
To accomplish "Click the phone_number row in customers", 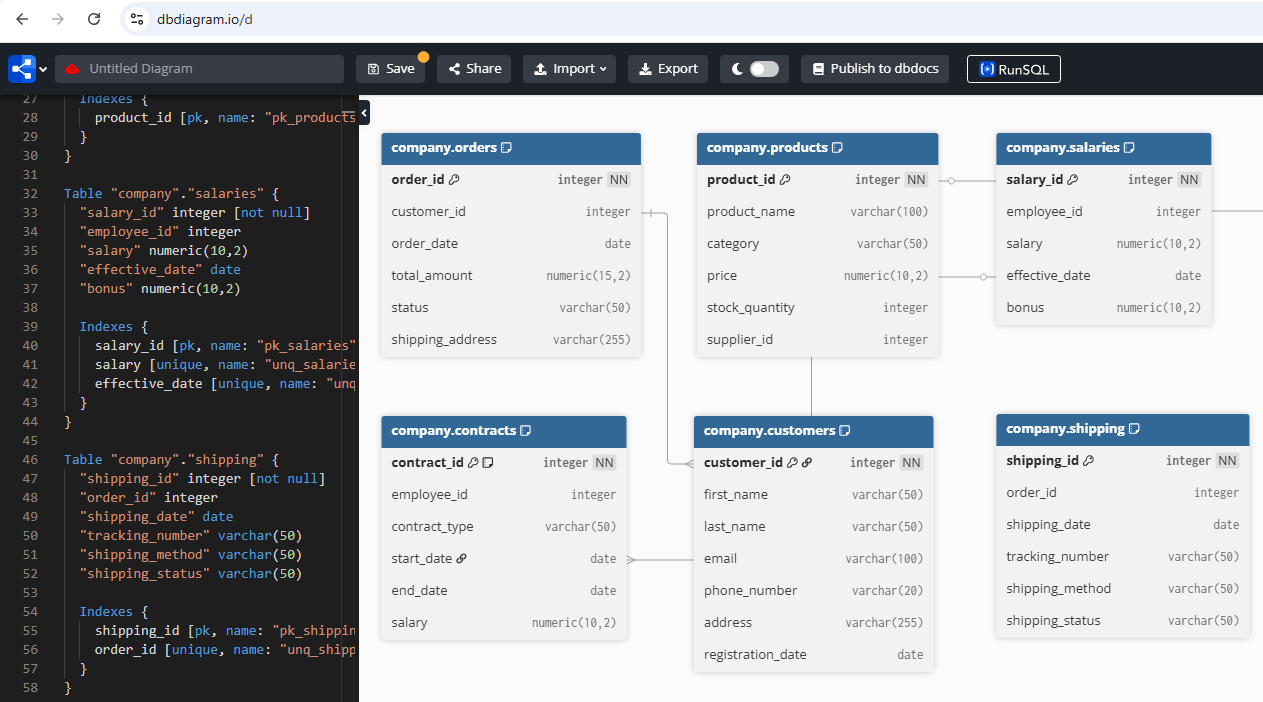I will 814,591.
